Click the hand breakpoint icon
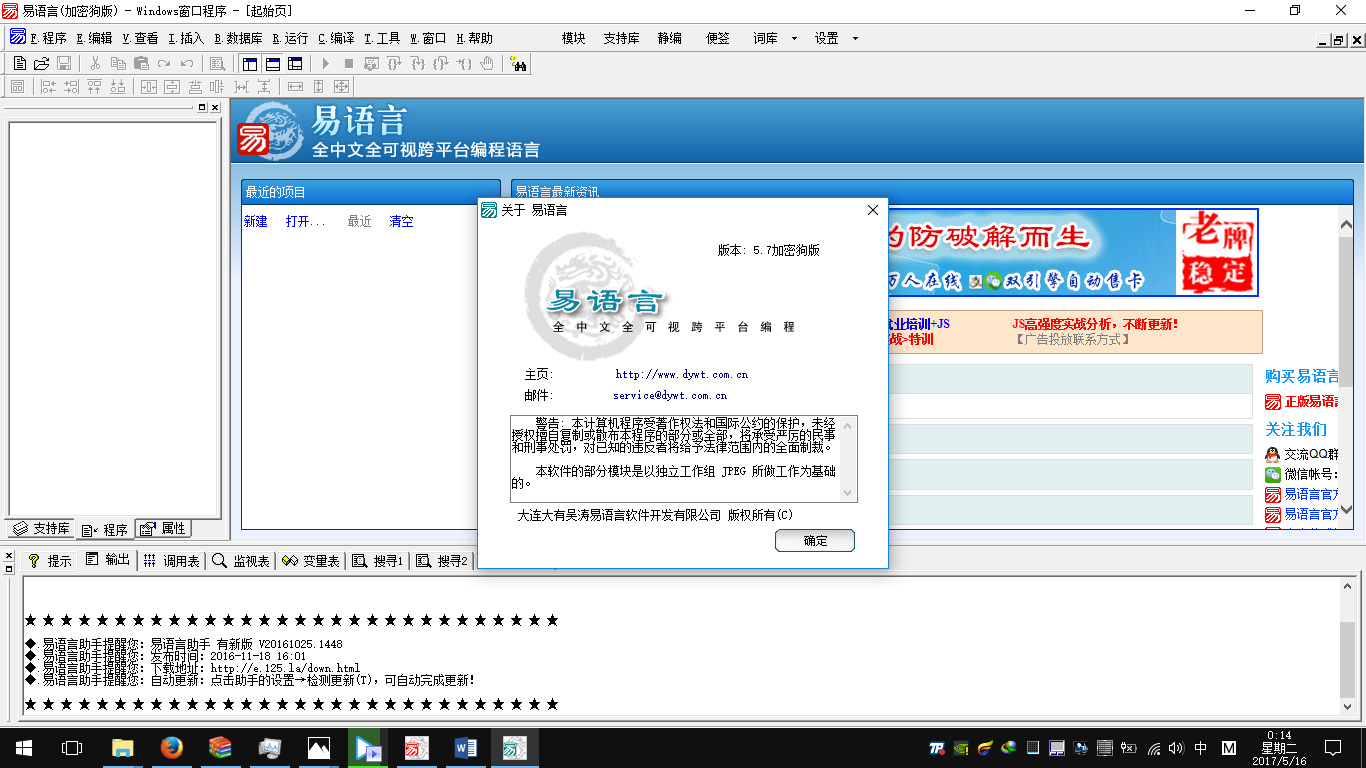This screenshot has height=768, width=1366. (x=486, y=63)
